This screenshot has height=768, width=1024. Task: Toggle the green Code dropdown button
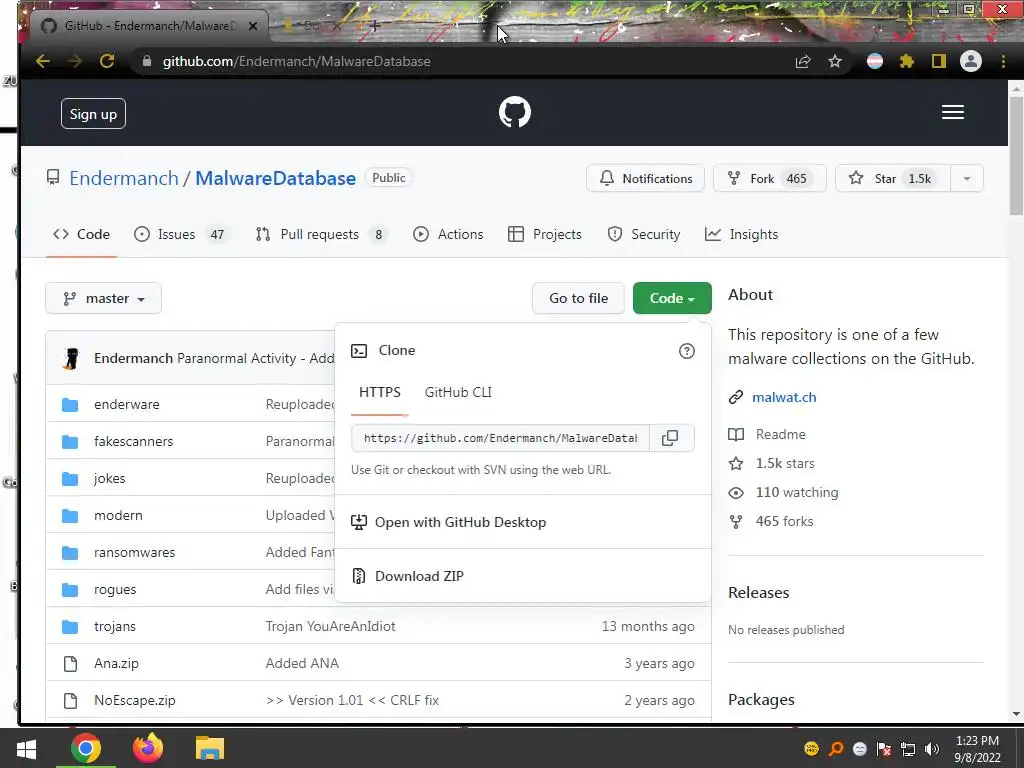point(672,298)
